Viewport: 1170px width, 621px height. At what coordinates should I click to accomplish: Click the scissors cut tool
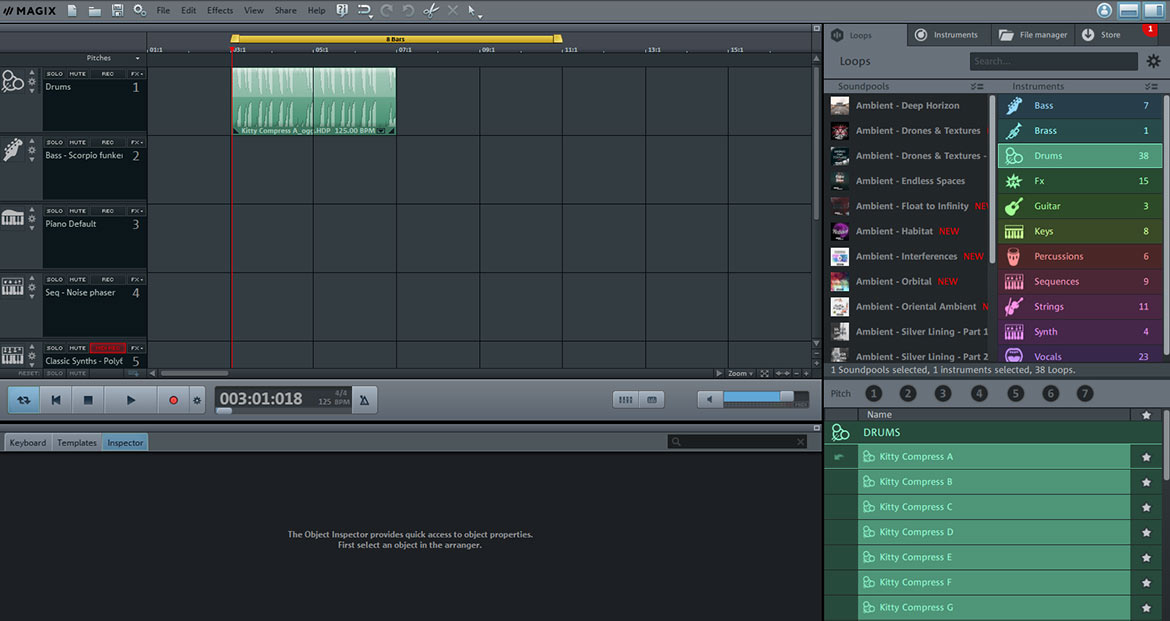430,11
